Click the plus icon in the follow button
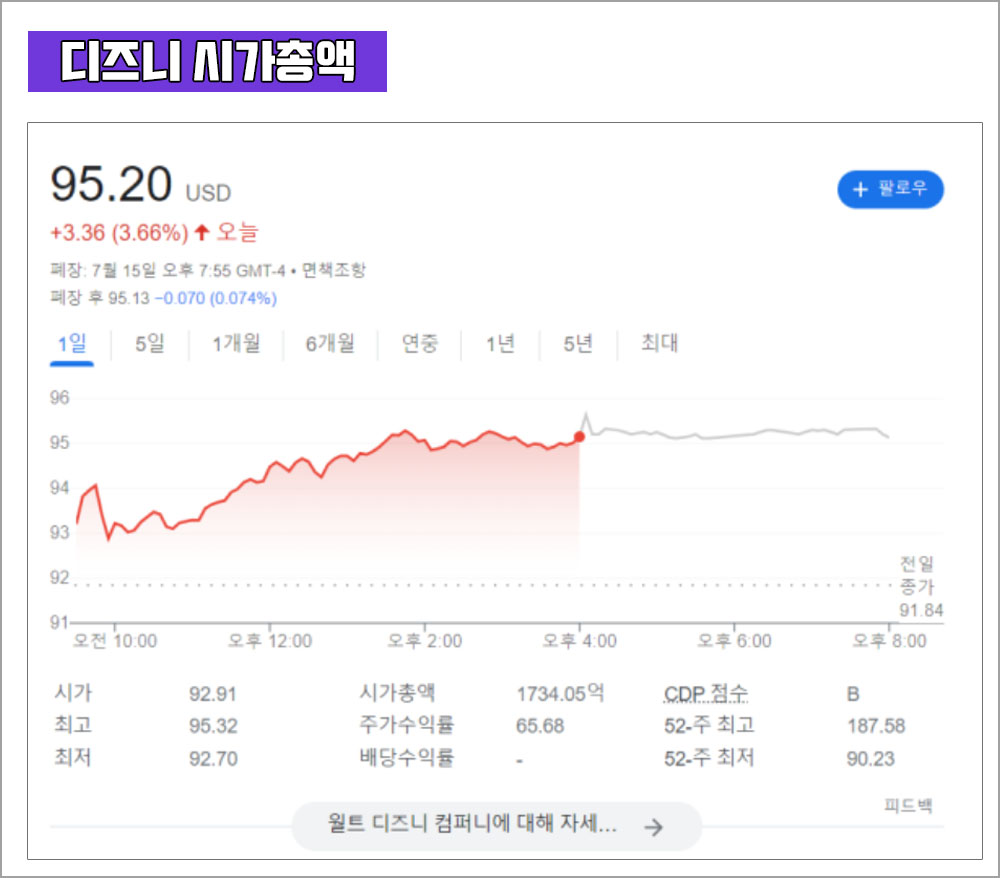The width and height of the screenshot is (1000, 878). (x=860, y=189)
